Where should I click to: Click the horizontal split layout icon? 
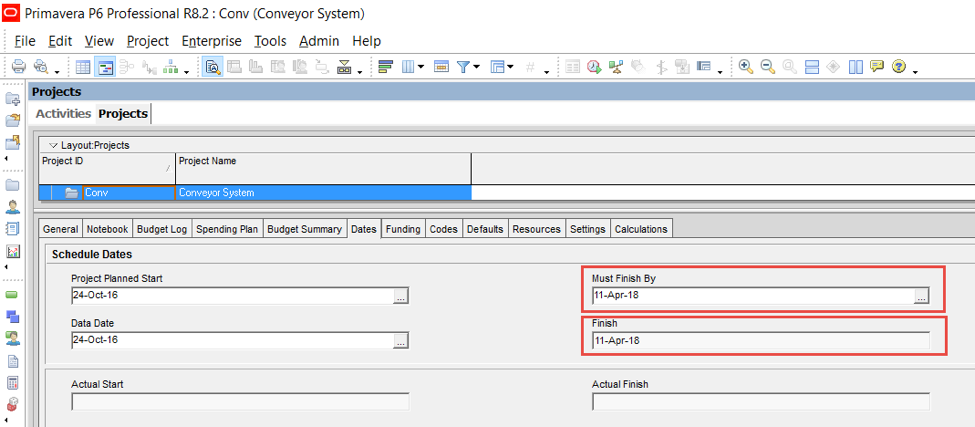click(811, 67)
